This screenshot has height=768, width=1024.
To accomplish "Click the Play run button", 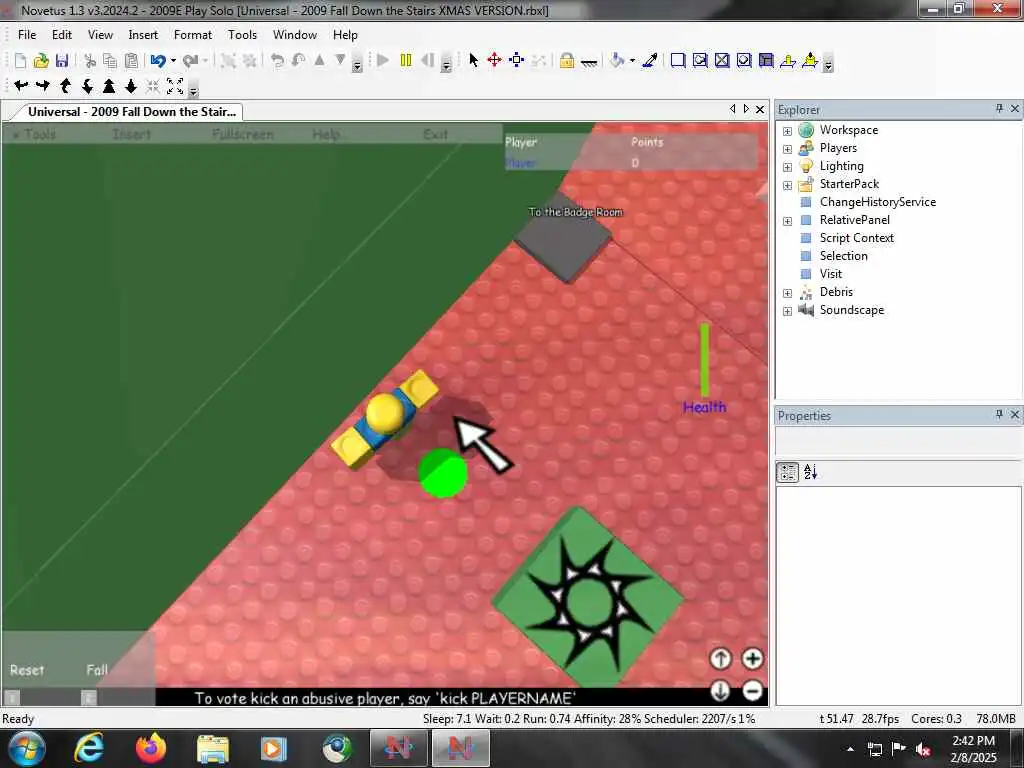I will (x=383, y=61).
